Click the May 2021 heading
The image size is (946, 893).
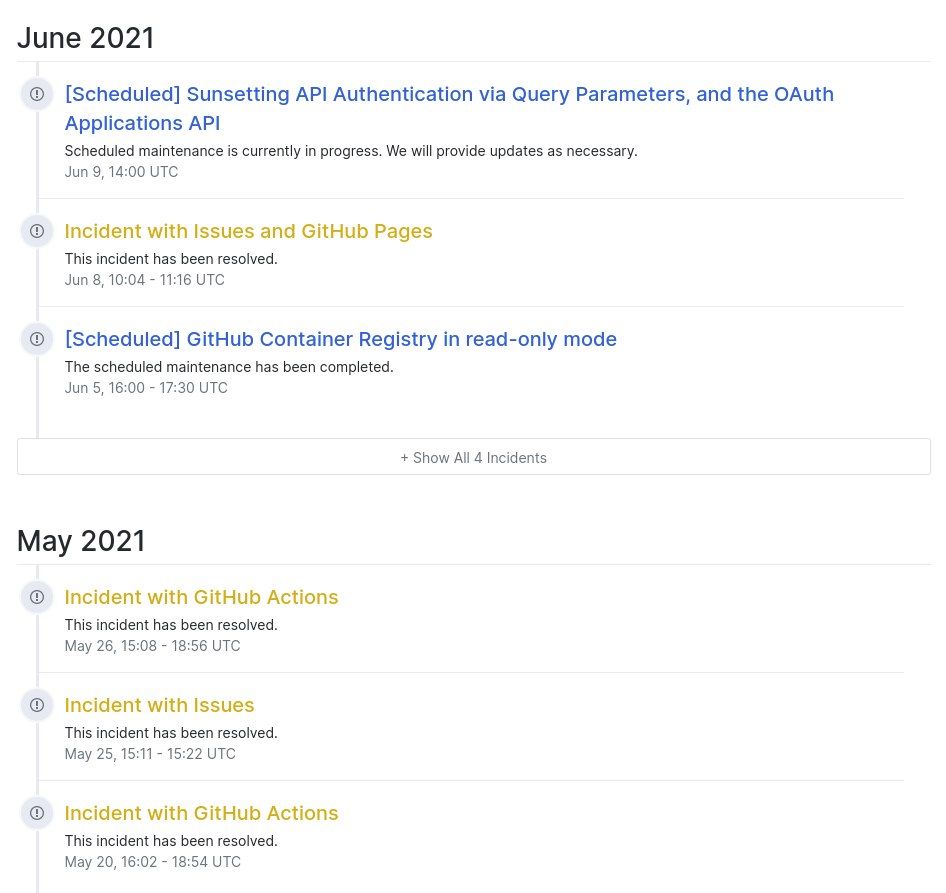pos(81,541)
